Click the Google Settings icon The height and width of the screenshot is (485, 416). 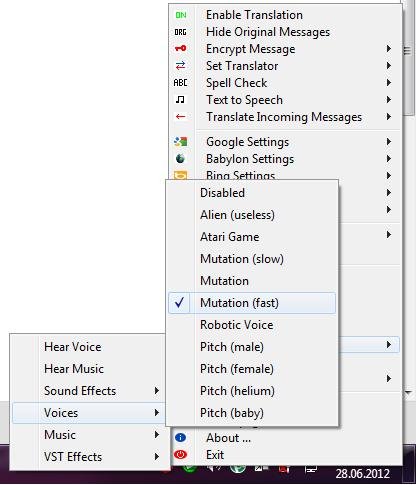(x=181, y=142)
